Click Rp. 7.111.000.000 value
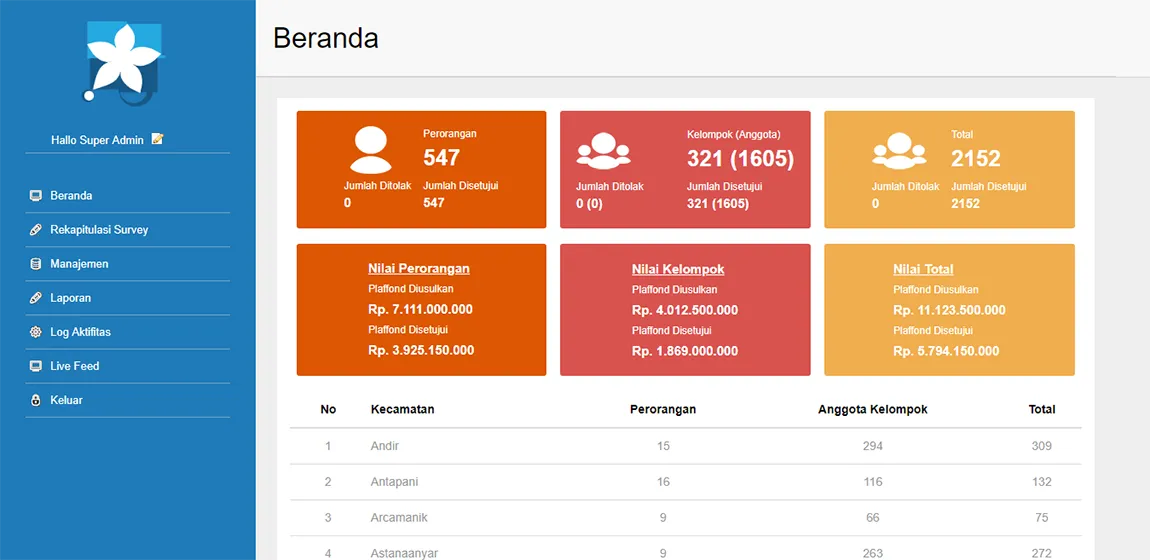 [420, 309]
